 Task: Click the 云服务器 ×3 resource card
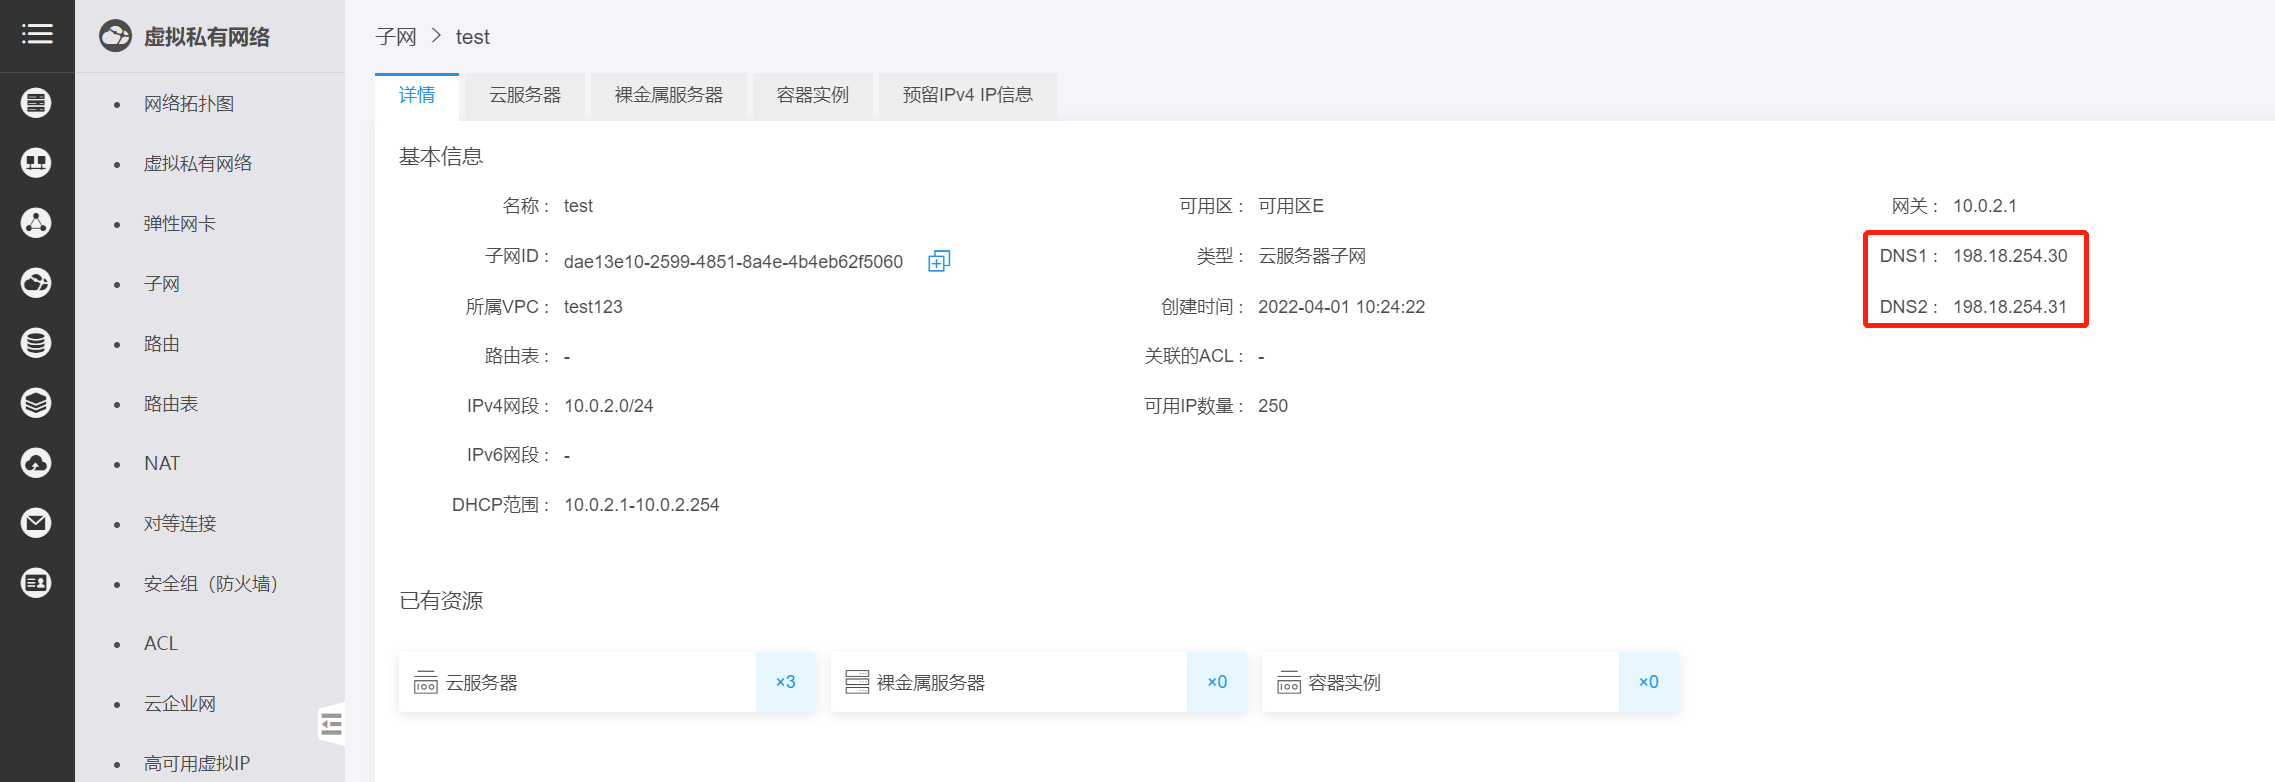(606, 682)
